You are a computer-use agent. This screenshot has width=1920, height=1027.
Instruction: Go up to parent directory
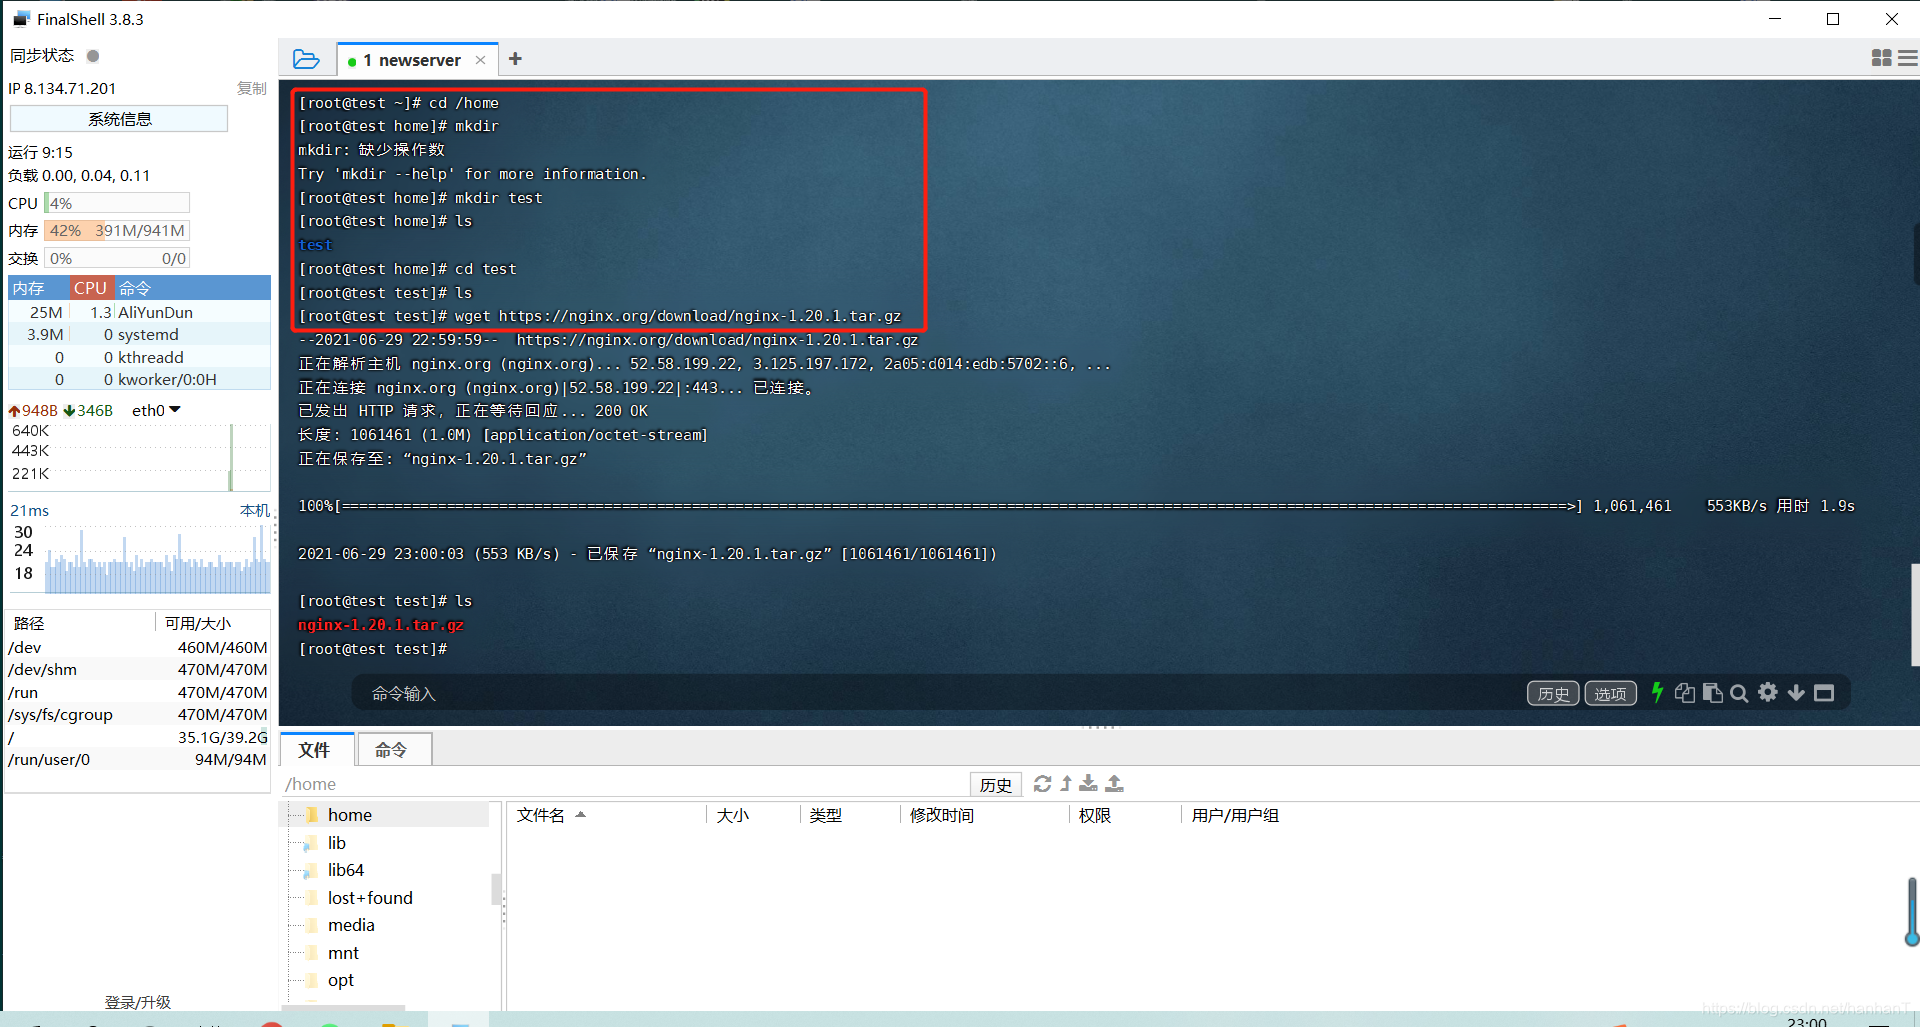tap(1066, 784)
